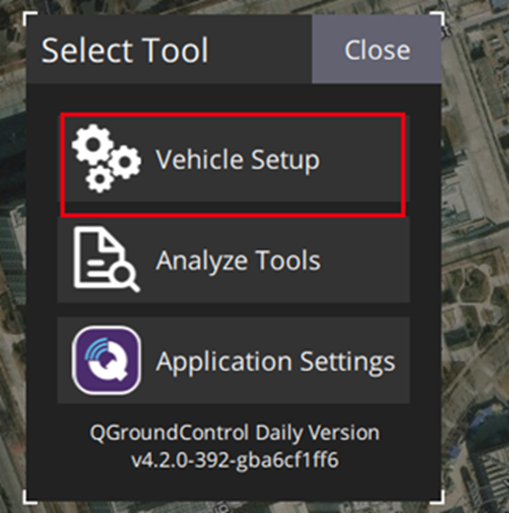Click the magnifying glass on the analyze icon

[126, 279]
